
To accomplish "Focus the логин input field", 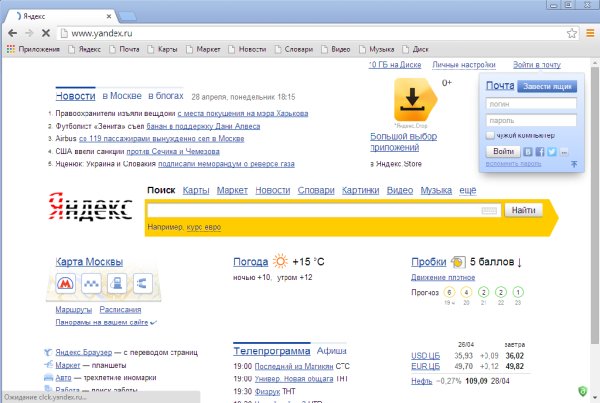I will 531,104.
